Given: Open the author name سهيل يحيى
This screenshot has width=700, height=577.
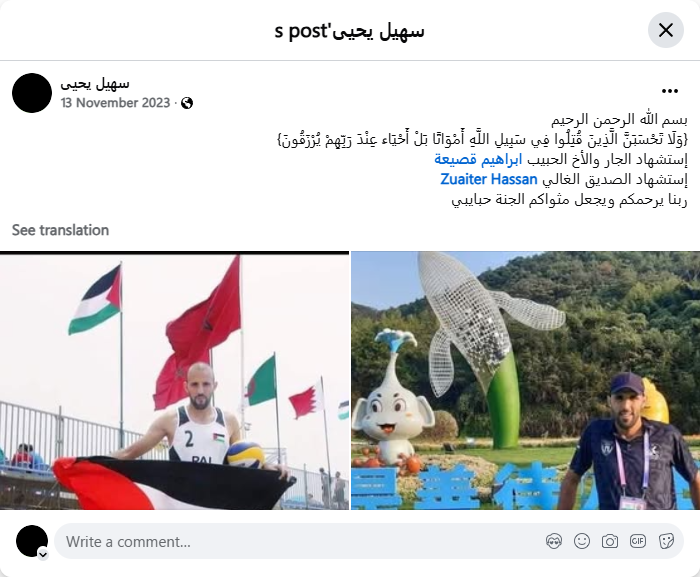Looking at the screenshot, I should click(95, 84).
